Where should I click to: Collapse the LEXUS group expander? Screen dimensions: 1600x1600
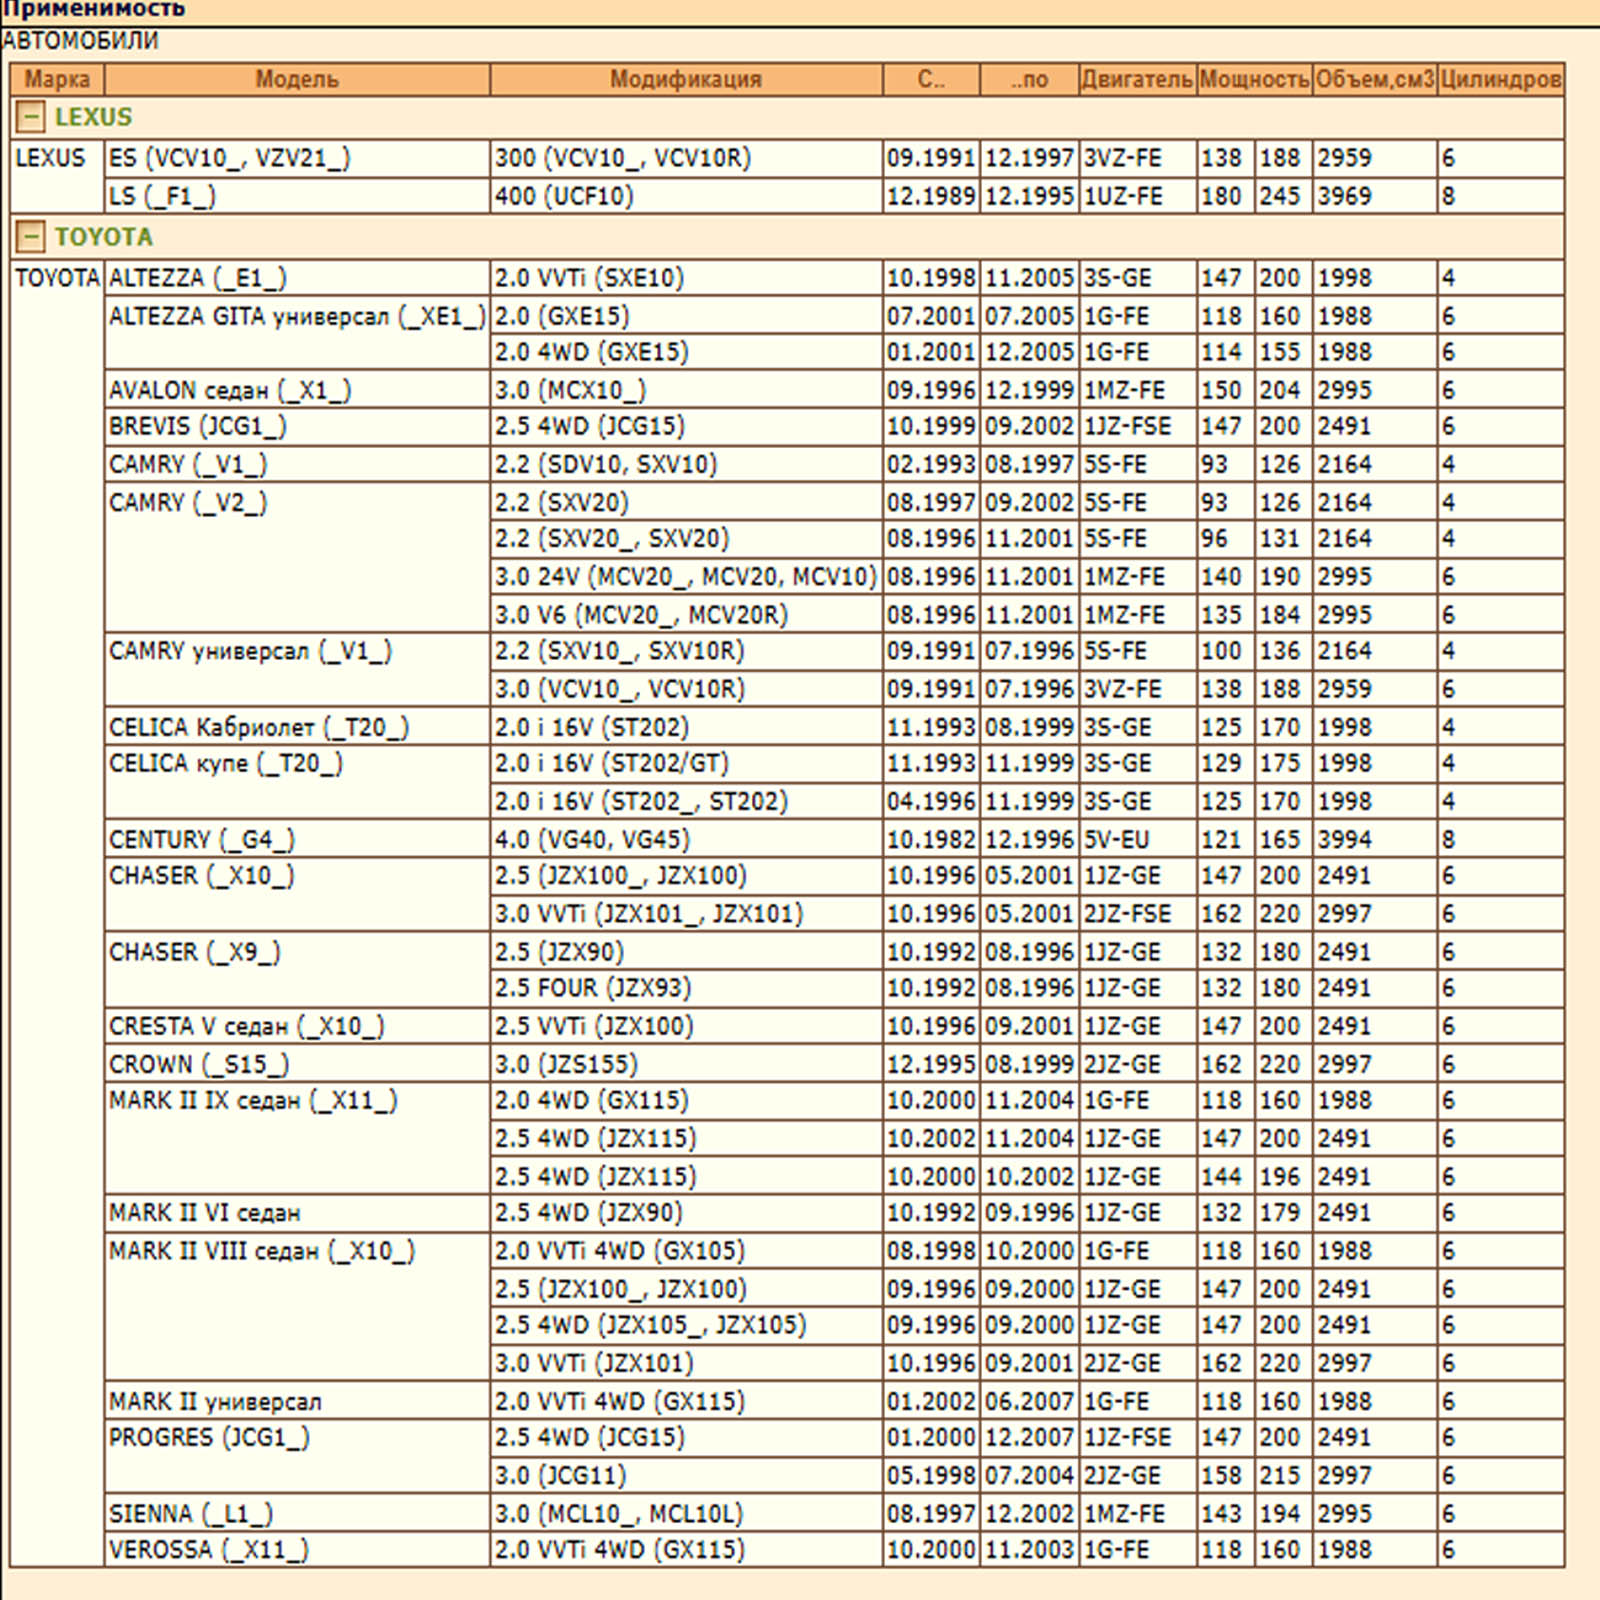pos(30,117)
